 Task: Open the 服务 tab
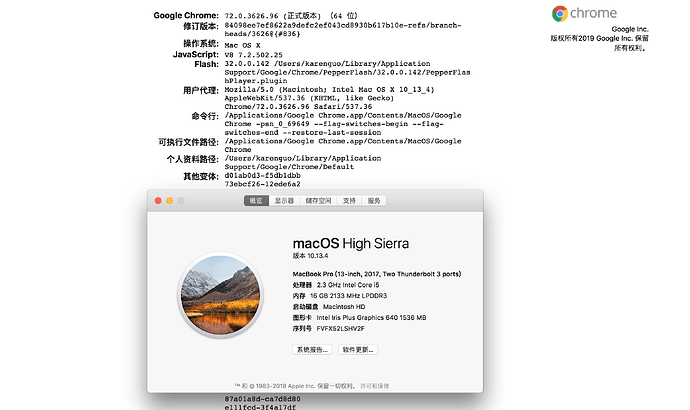coord(374,201)
